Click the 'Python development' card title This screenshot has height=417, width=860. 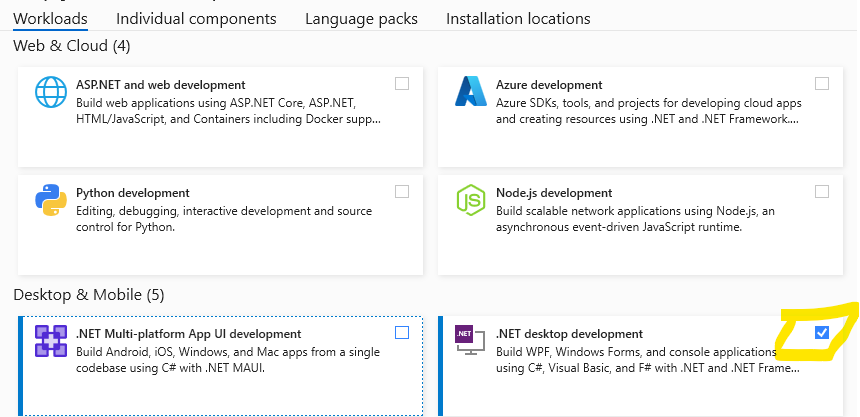click(x=133, y=193)
